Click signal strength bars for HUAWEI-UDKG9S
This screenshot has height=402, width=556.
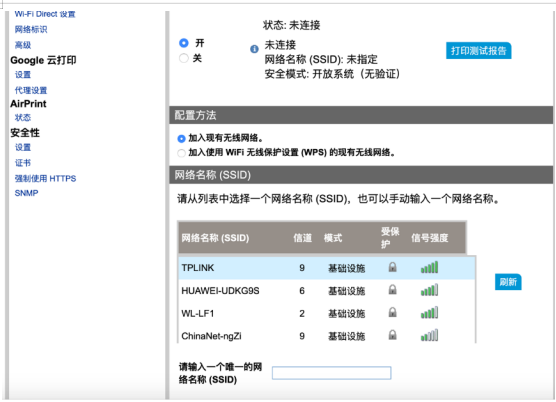(x=429, y=290)
